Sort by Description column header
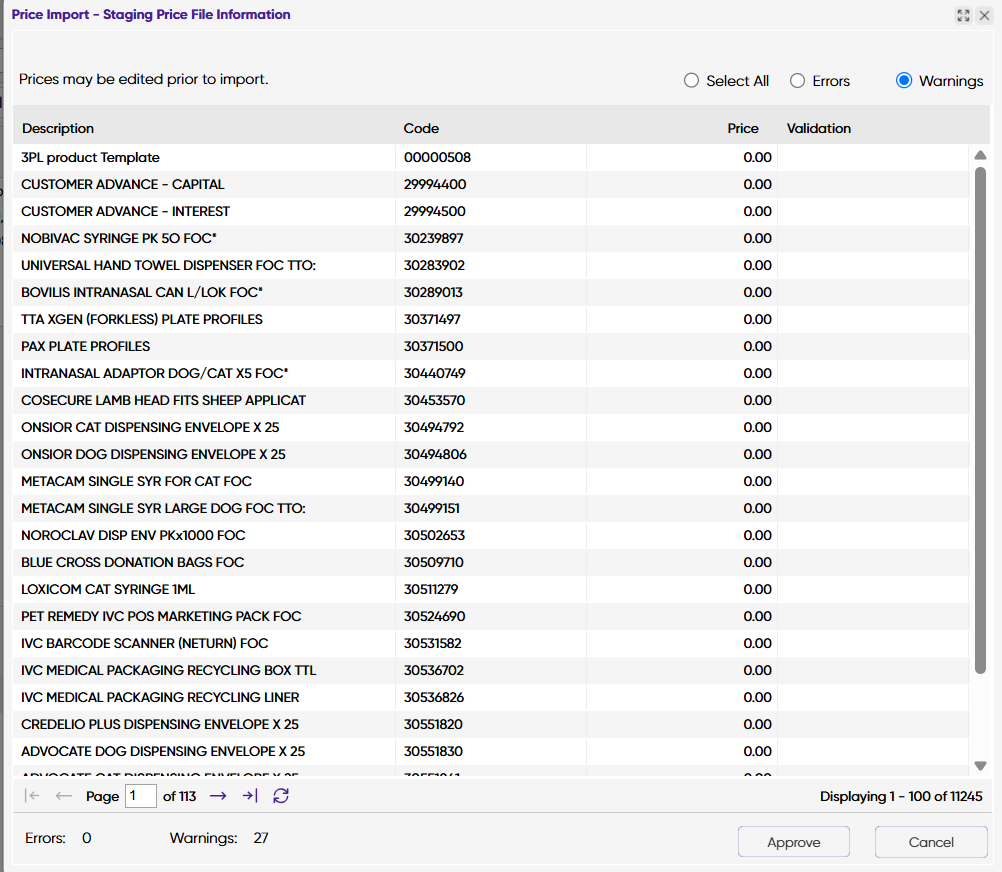 [x=58, y=128]
